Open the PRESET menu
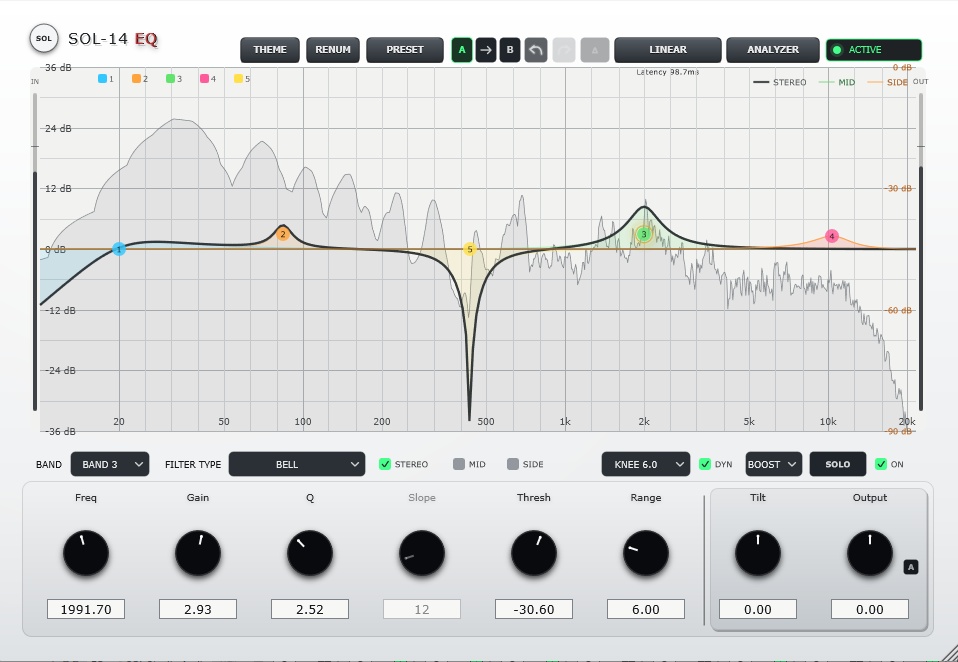Image resolution: width=958 pixels, height=662 pixels. point(405,50)
